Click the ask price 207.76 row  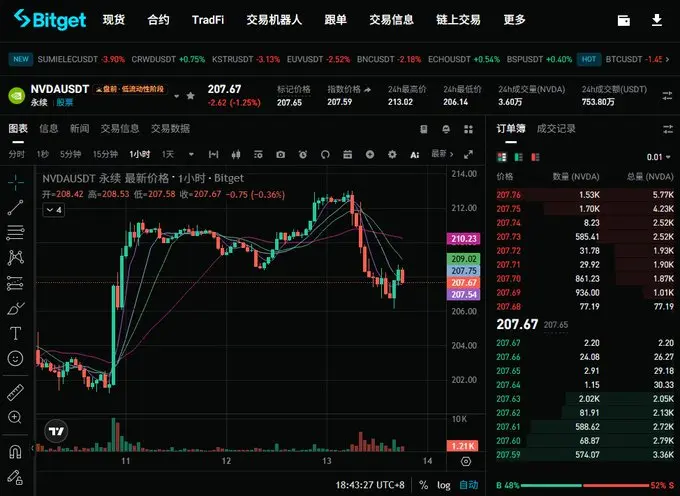pos(585,195)
